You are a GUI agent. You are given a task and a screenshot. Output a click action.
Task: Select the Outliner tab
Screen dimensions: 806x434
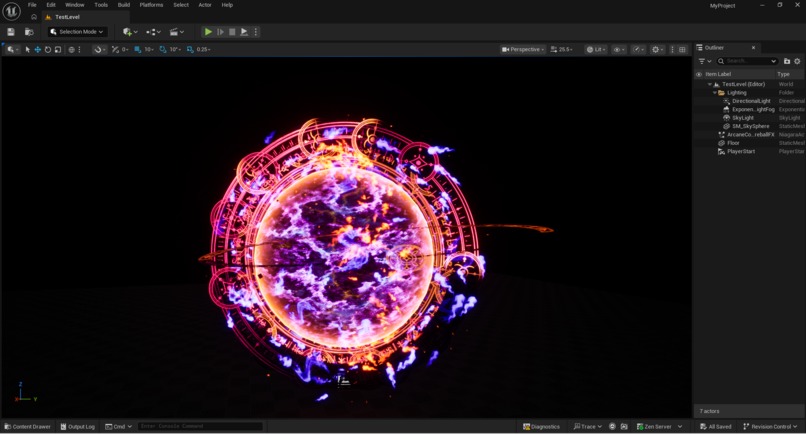(727, 47)
